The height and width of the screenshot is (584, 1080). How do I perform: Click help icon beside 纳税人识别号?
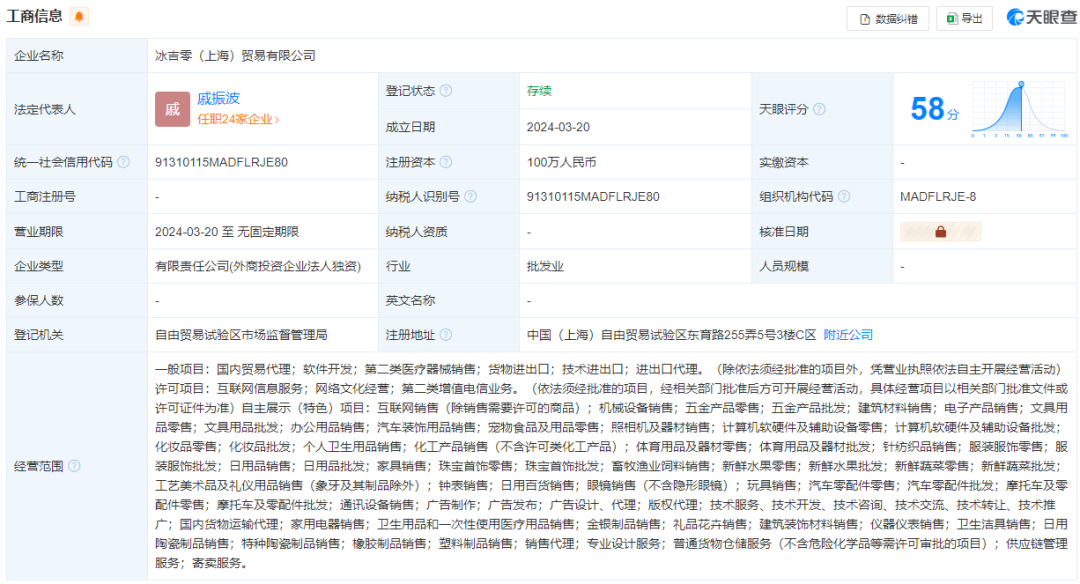471,197
